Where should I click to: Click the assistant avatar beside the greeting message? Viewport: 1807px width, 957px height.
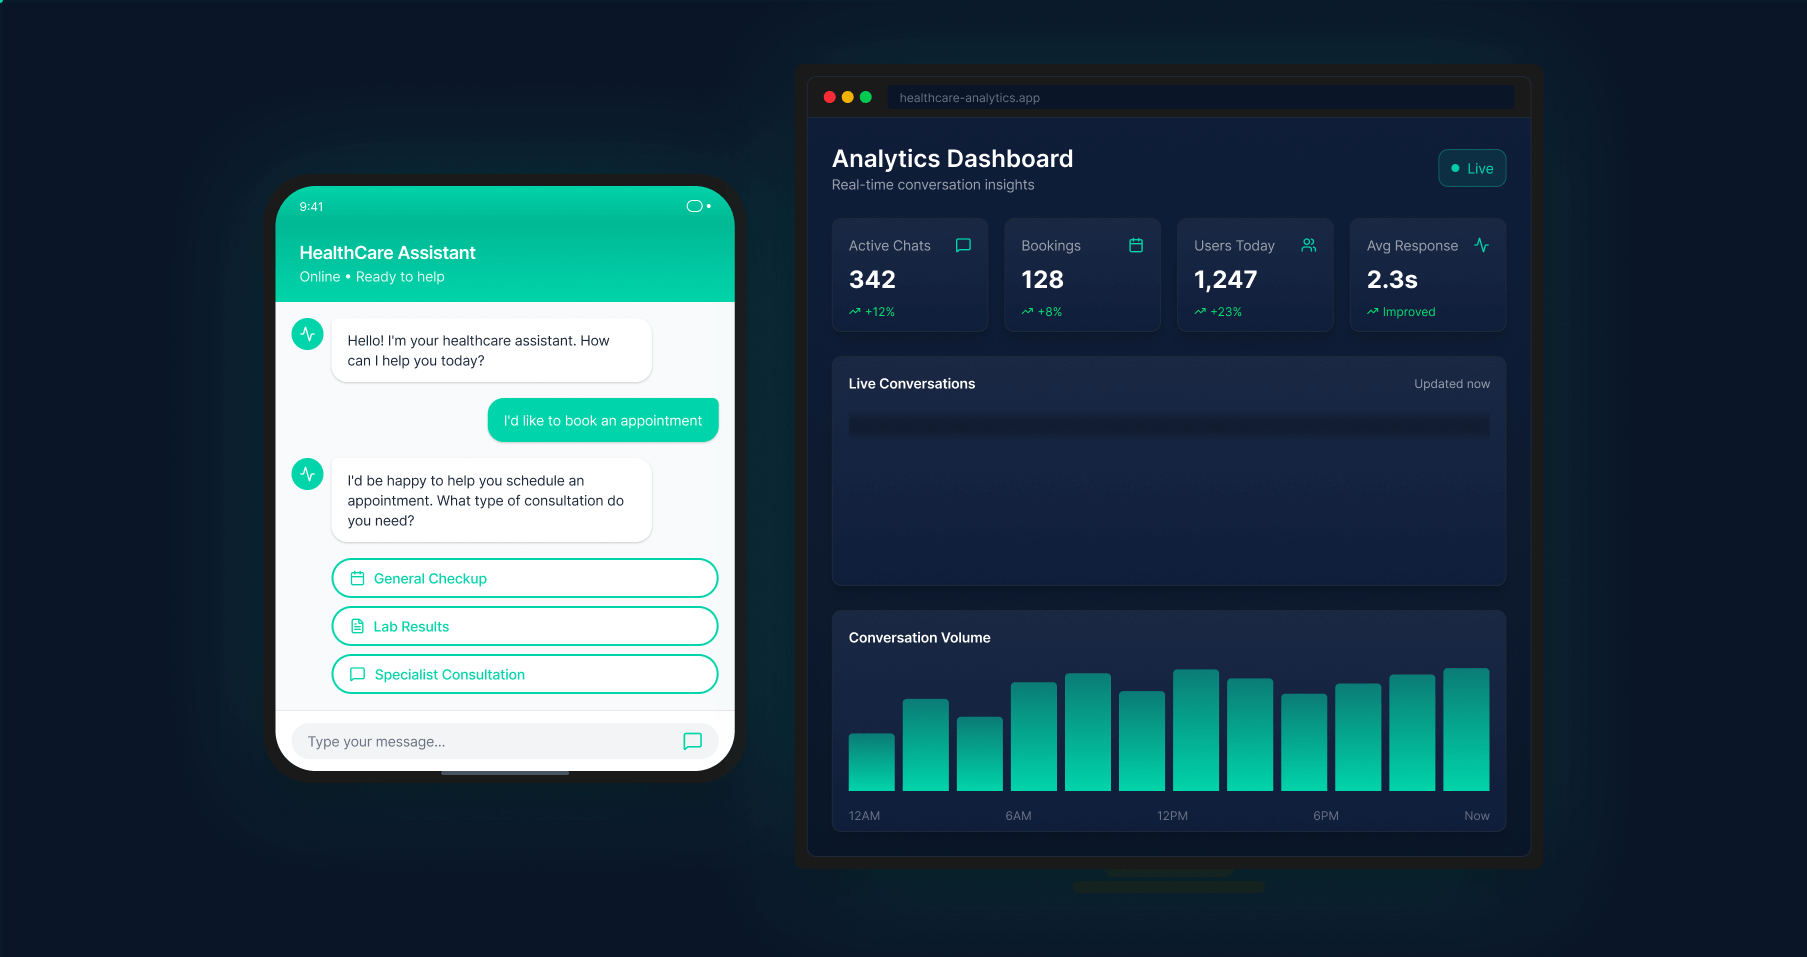pos(307,334)
